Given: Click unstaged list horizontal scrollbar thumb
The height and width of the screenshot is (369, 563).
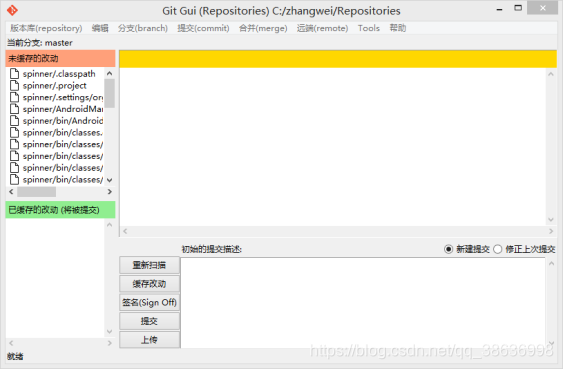Looking at the screenshot, I should pos(37,192).
